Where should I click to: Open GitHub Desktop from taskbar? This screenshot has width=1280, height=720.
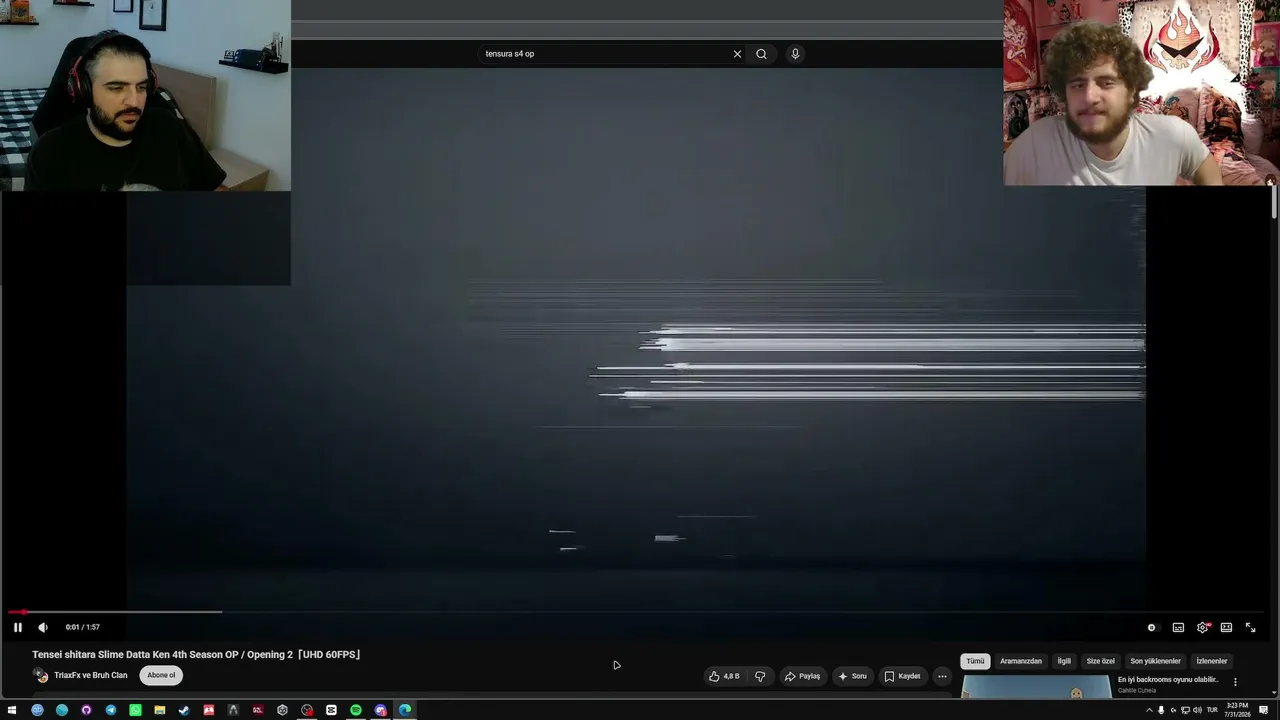86,710
